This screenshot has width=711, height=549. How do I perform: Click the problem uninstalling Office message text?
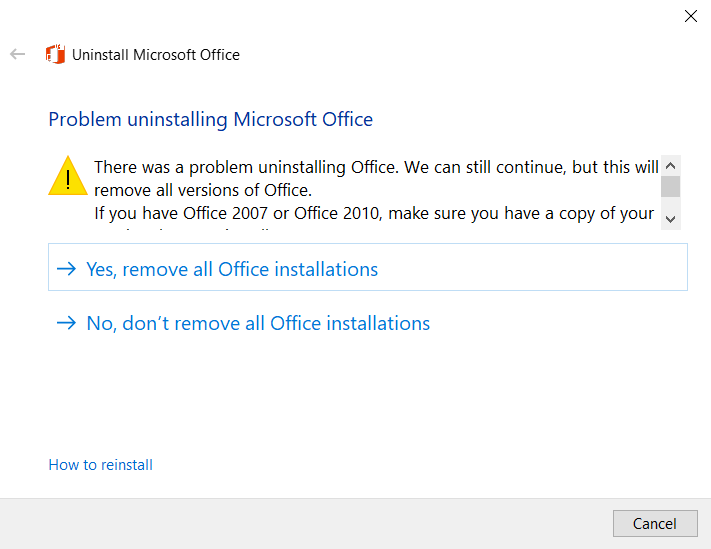click(376, 167)
